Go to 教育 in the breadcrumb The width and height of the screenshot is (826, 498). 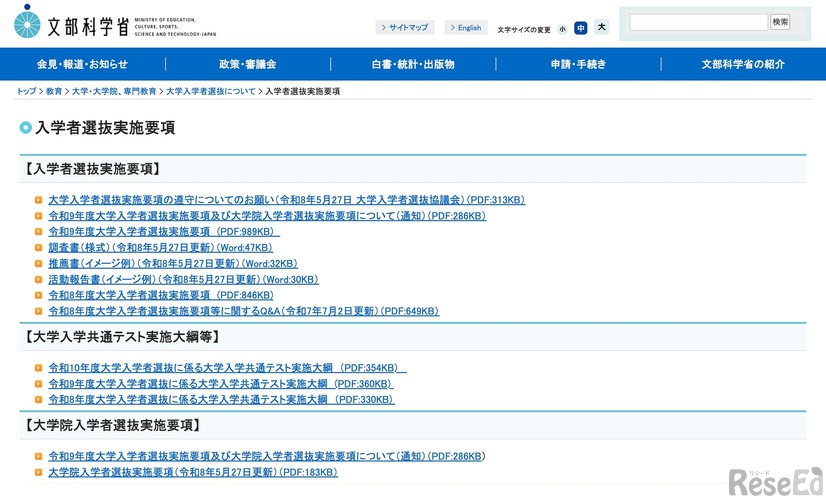pos(54,91)
